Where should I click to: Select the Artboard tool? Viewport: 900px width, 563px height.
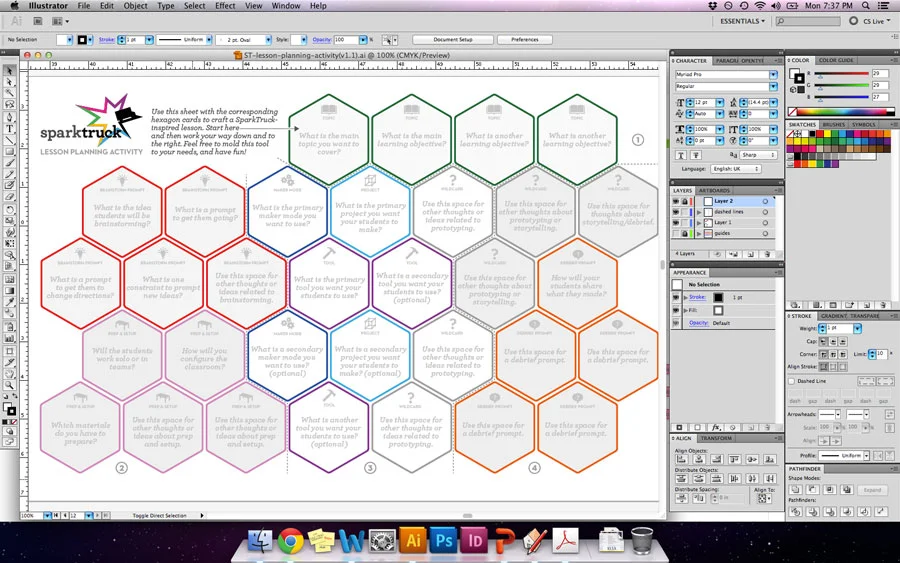pyautogui.click(x=9, y=350)
